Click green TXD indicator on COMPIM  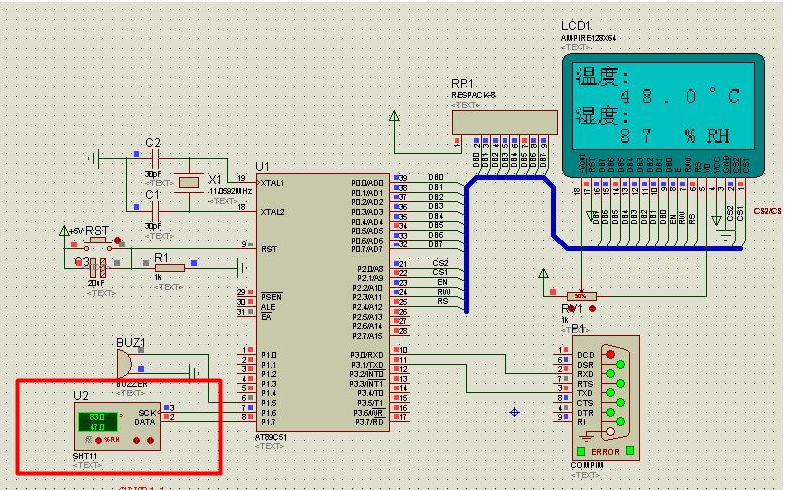[x=610, y=393]
